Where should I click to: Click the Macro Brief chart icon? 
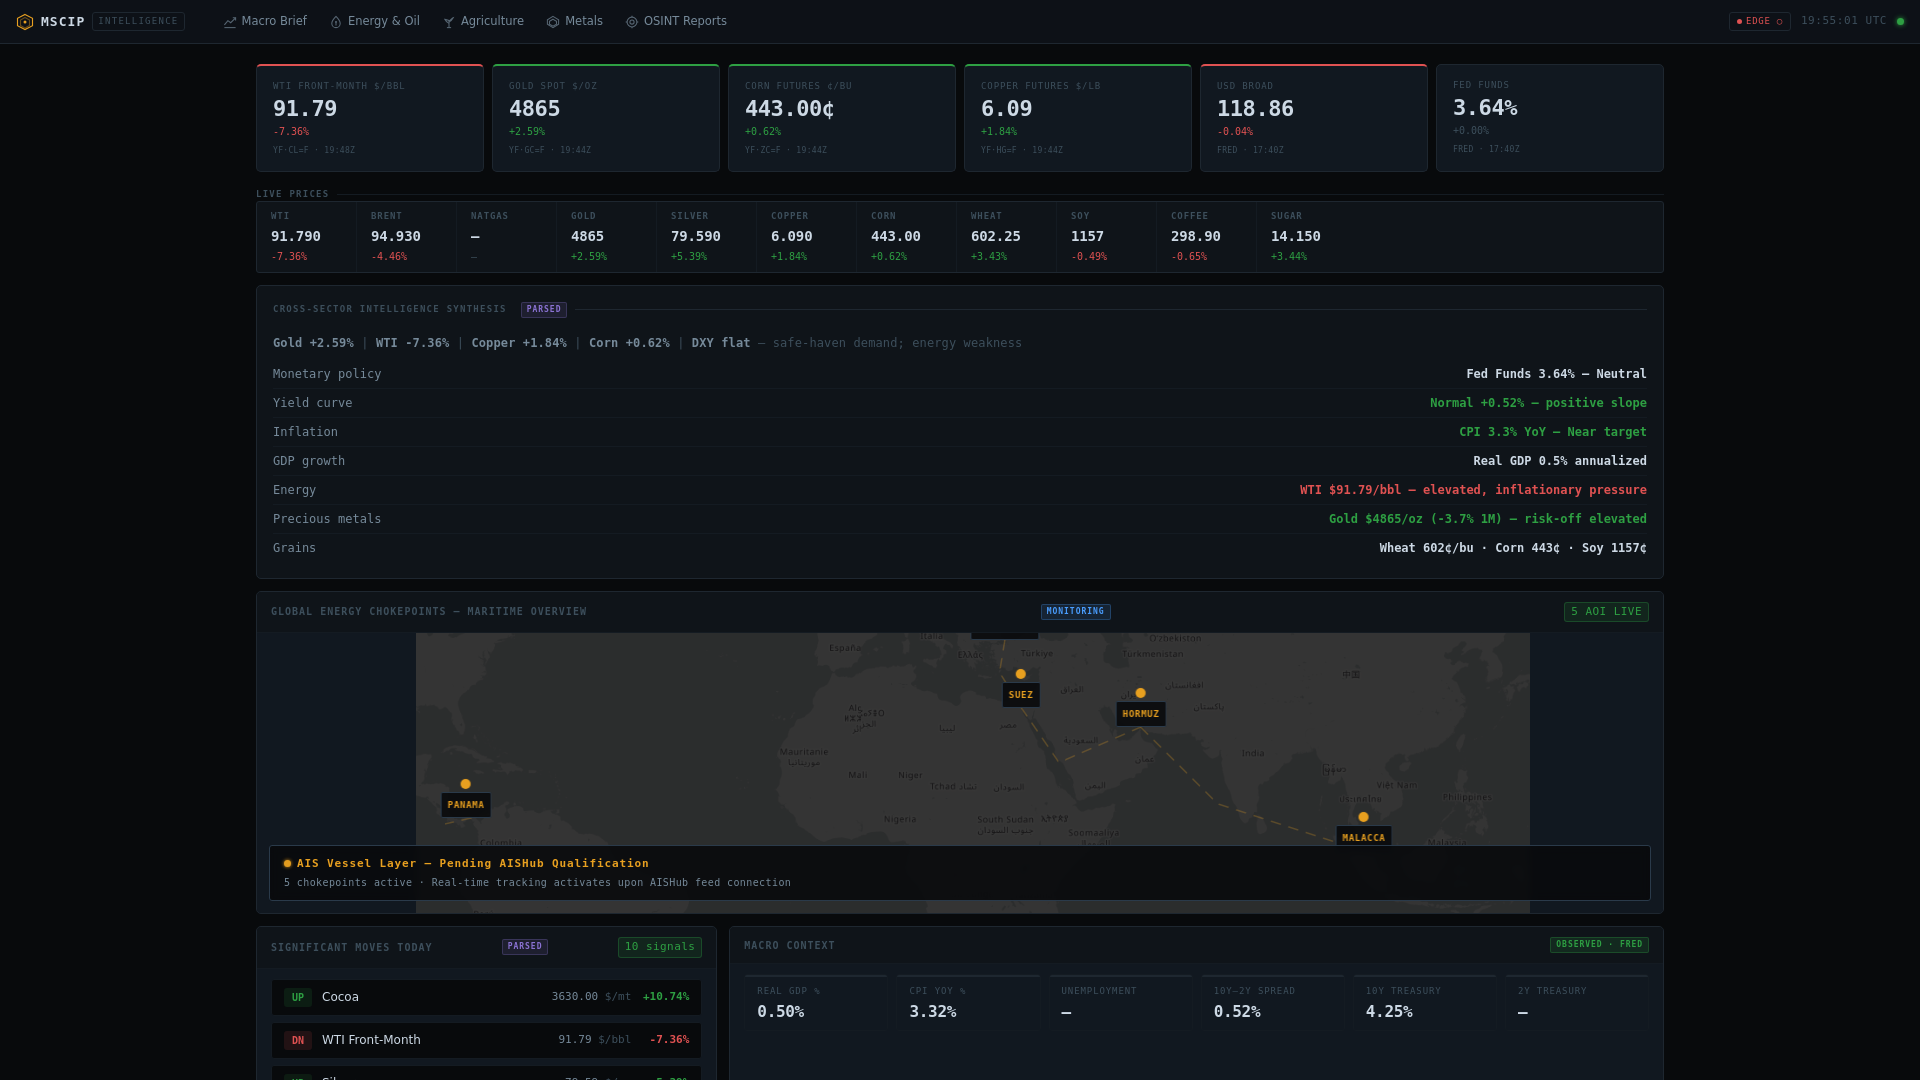pyautogui.click(x=230, y=22)
